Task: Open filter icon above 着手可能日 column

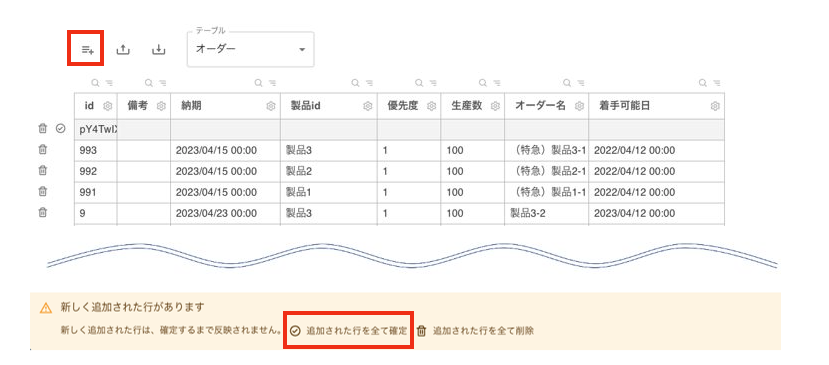Action: point(717,83)
